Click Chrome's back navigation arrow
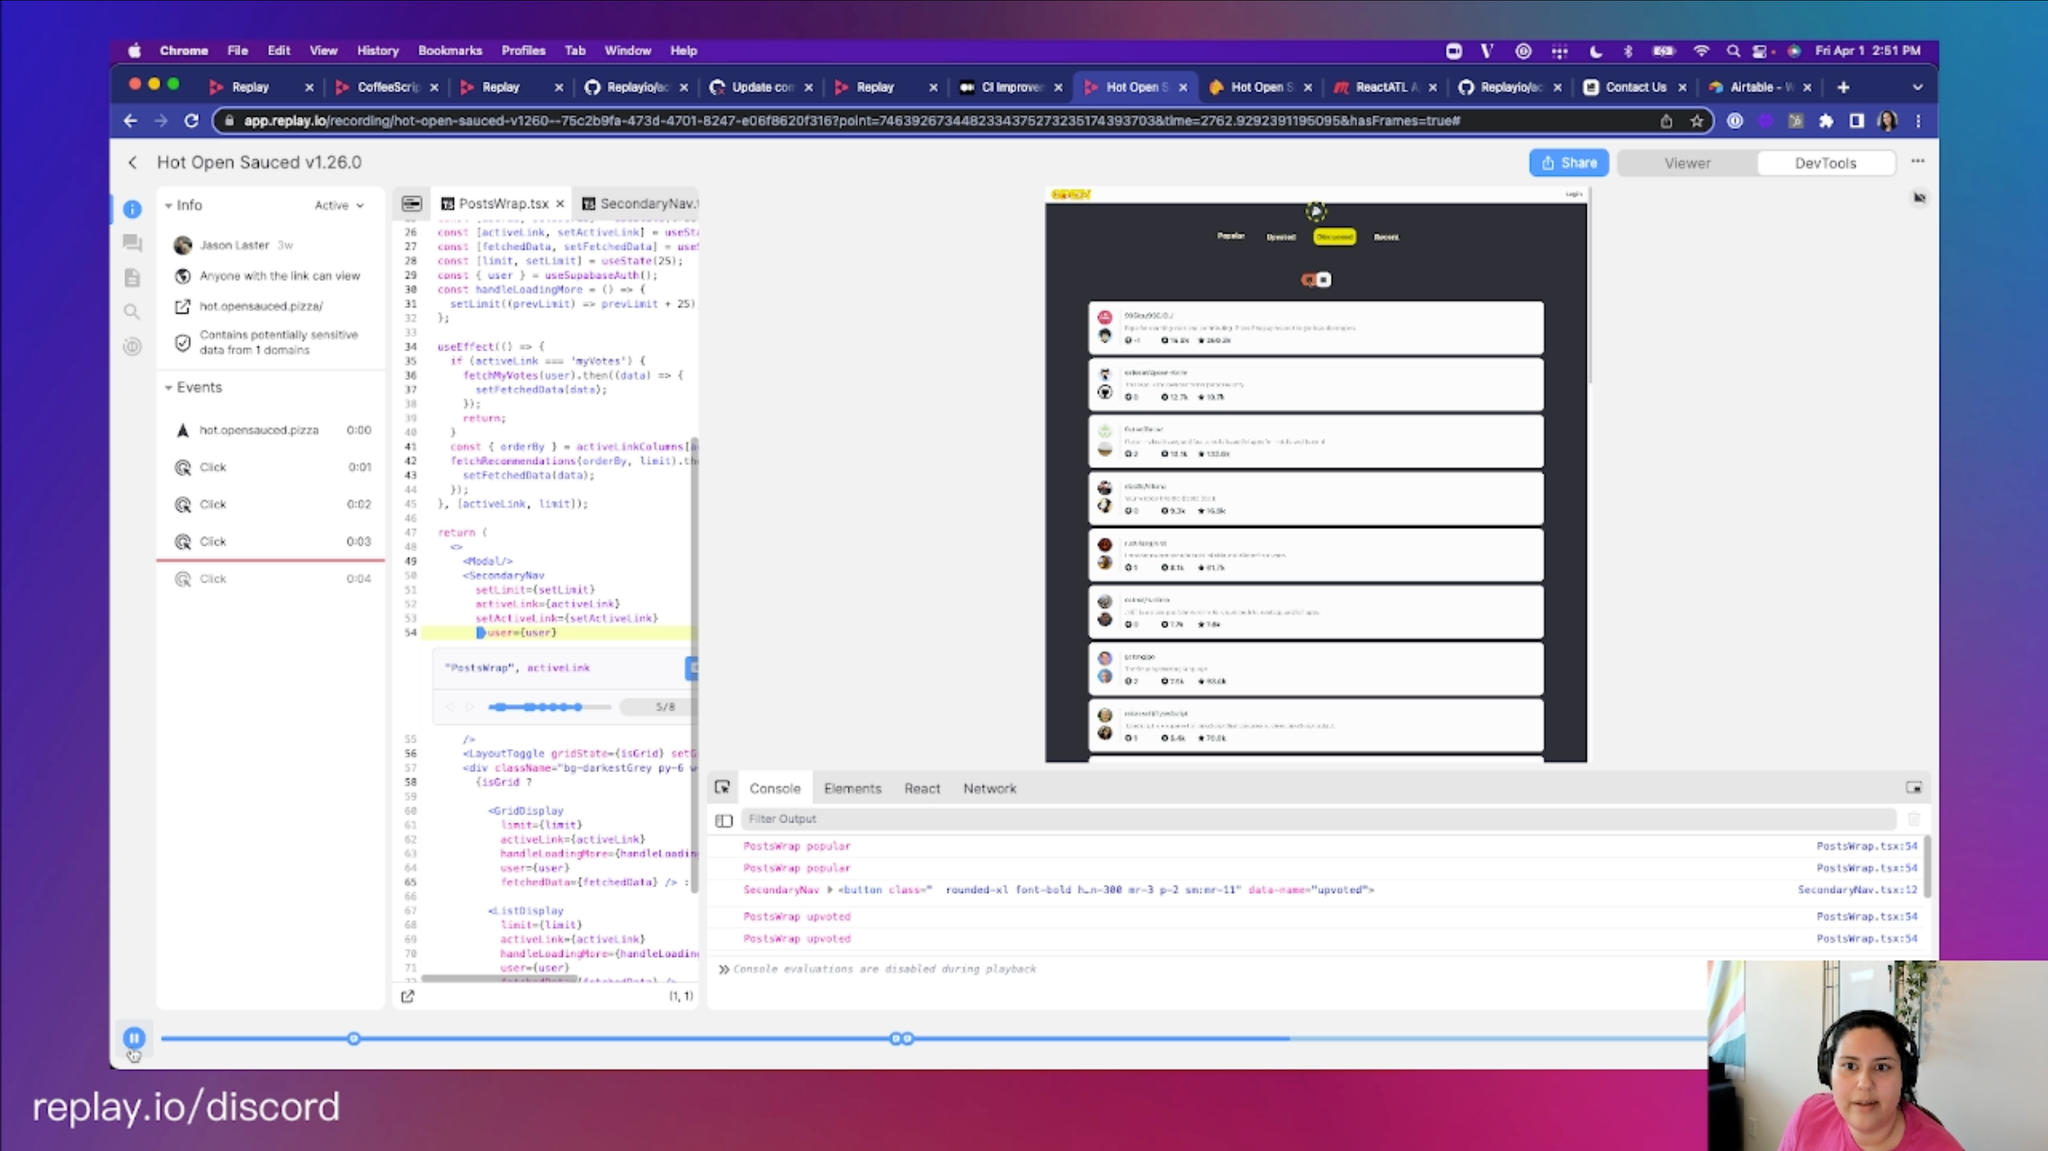Image resolution: width=2048 pixels, height=1151 pixels. click(x=130, y=120)
